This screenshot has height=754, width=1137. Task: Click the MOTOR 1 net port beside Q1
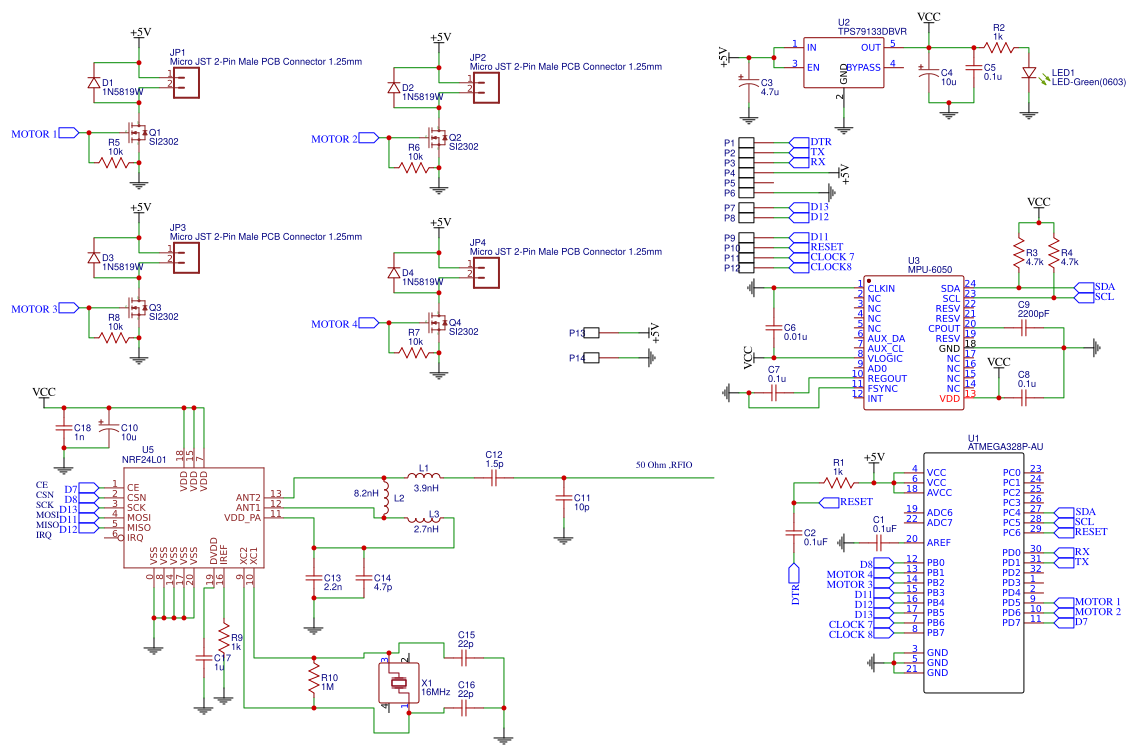pyautogui.click(x=69, y=133)
